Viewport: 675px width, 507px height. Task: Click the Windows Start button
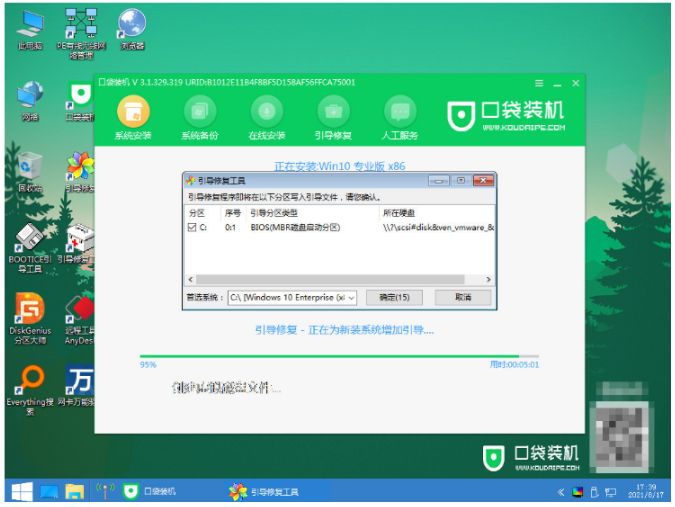click(20, 491)
